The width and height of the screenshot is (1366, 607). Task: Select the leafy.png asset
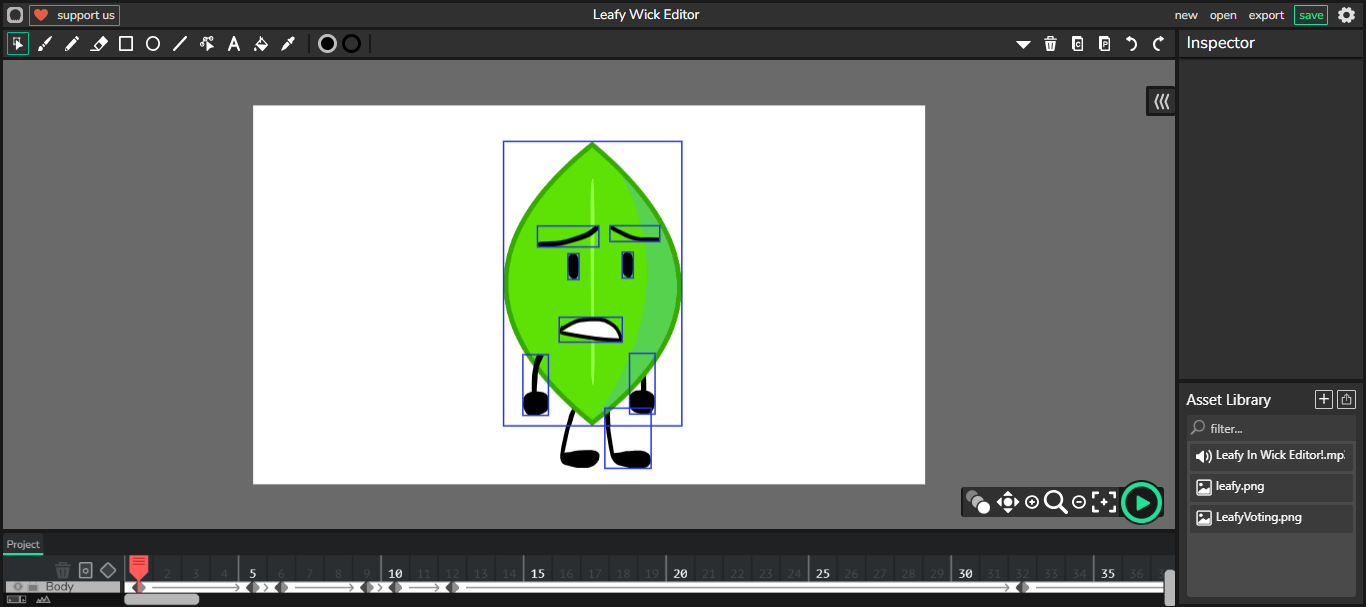(1271, 487)
